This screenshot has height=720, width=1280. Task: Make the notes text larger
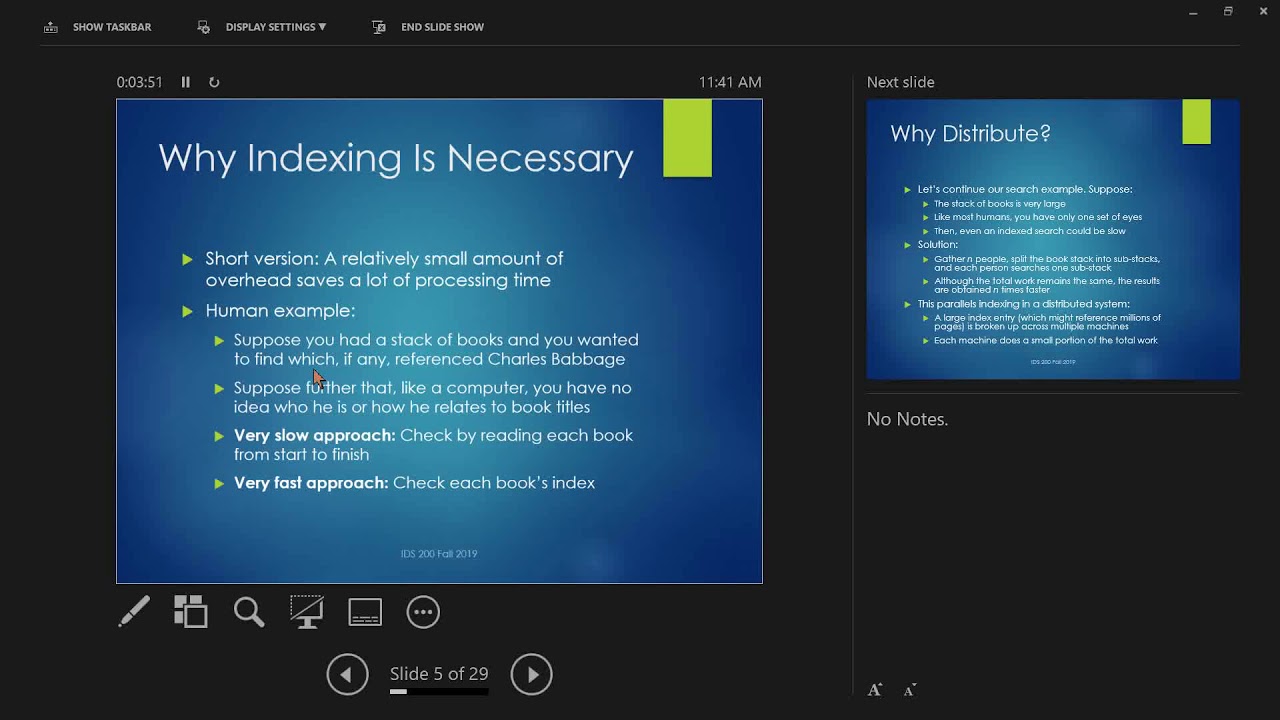click(x=875, y=690)
